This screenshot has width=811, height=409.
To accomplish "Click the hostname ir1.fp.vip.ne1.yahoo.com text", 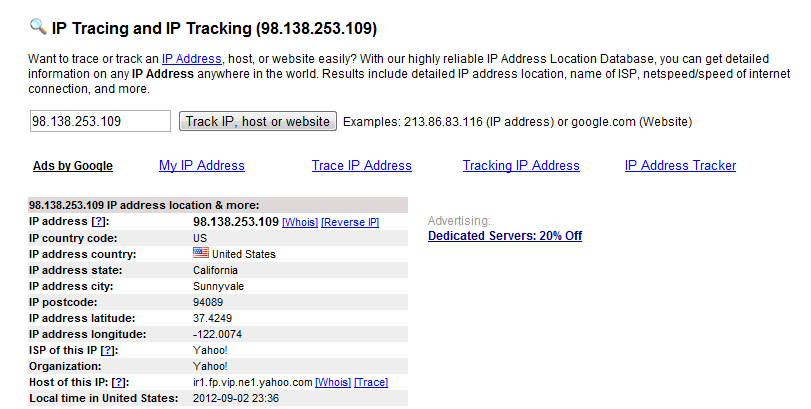I will click(x=252, y=383).
